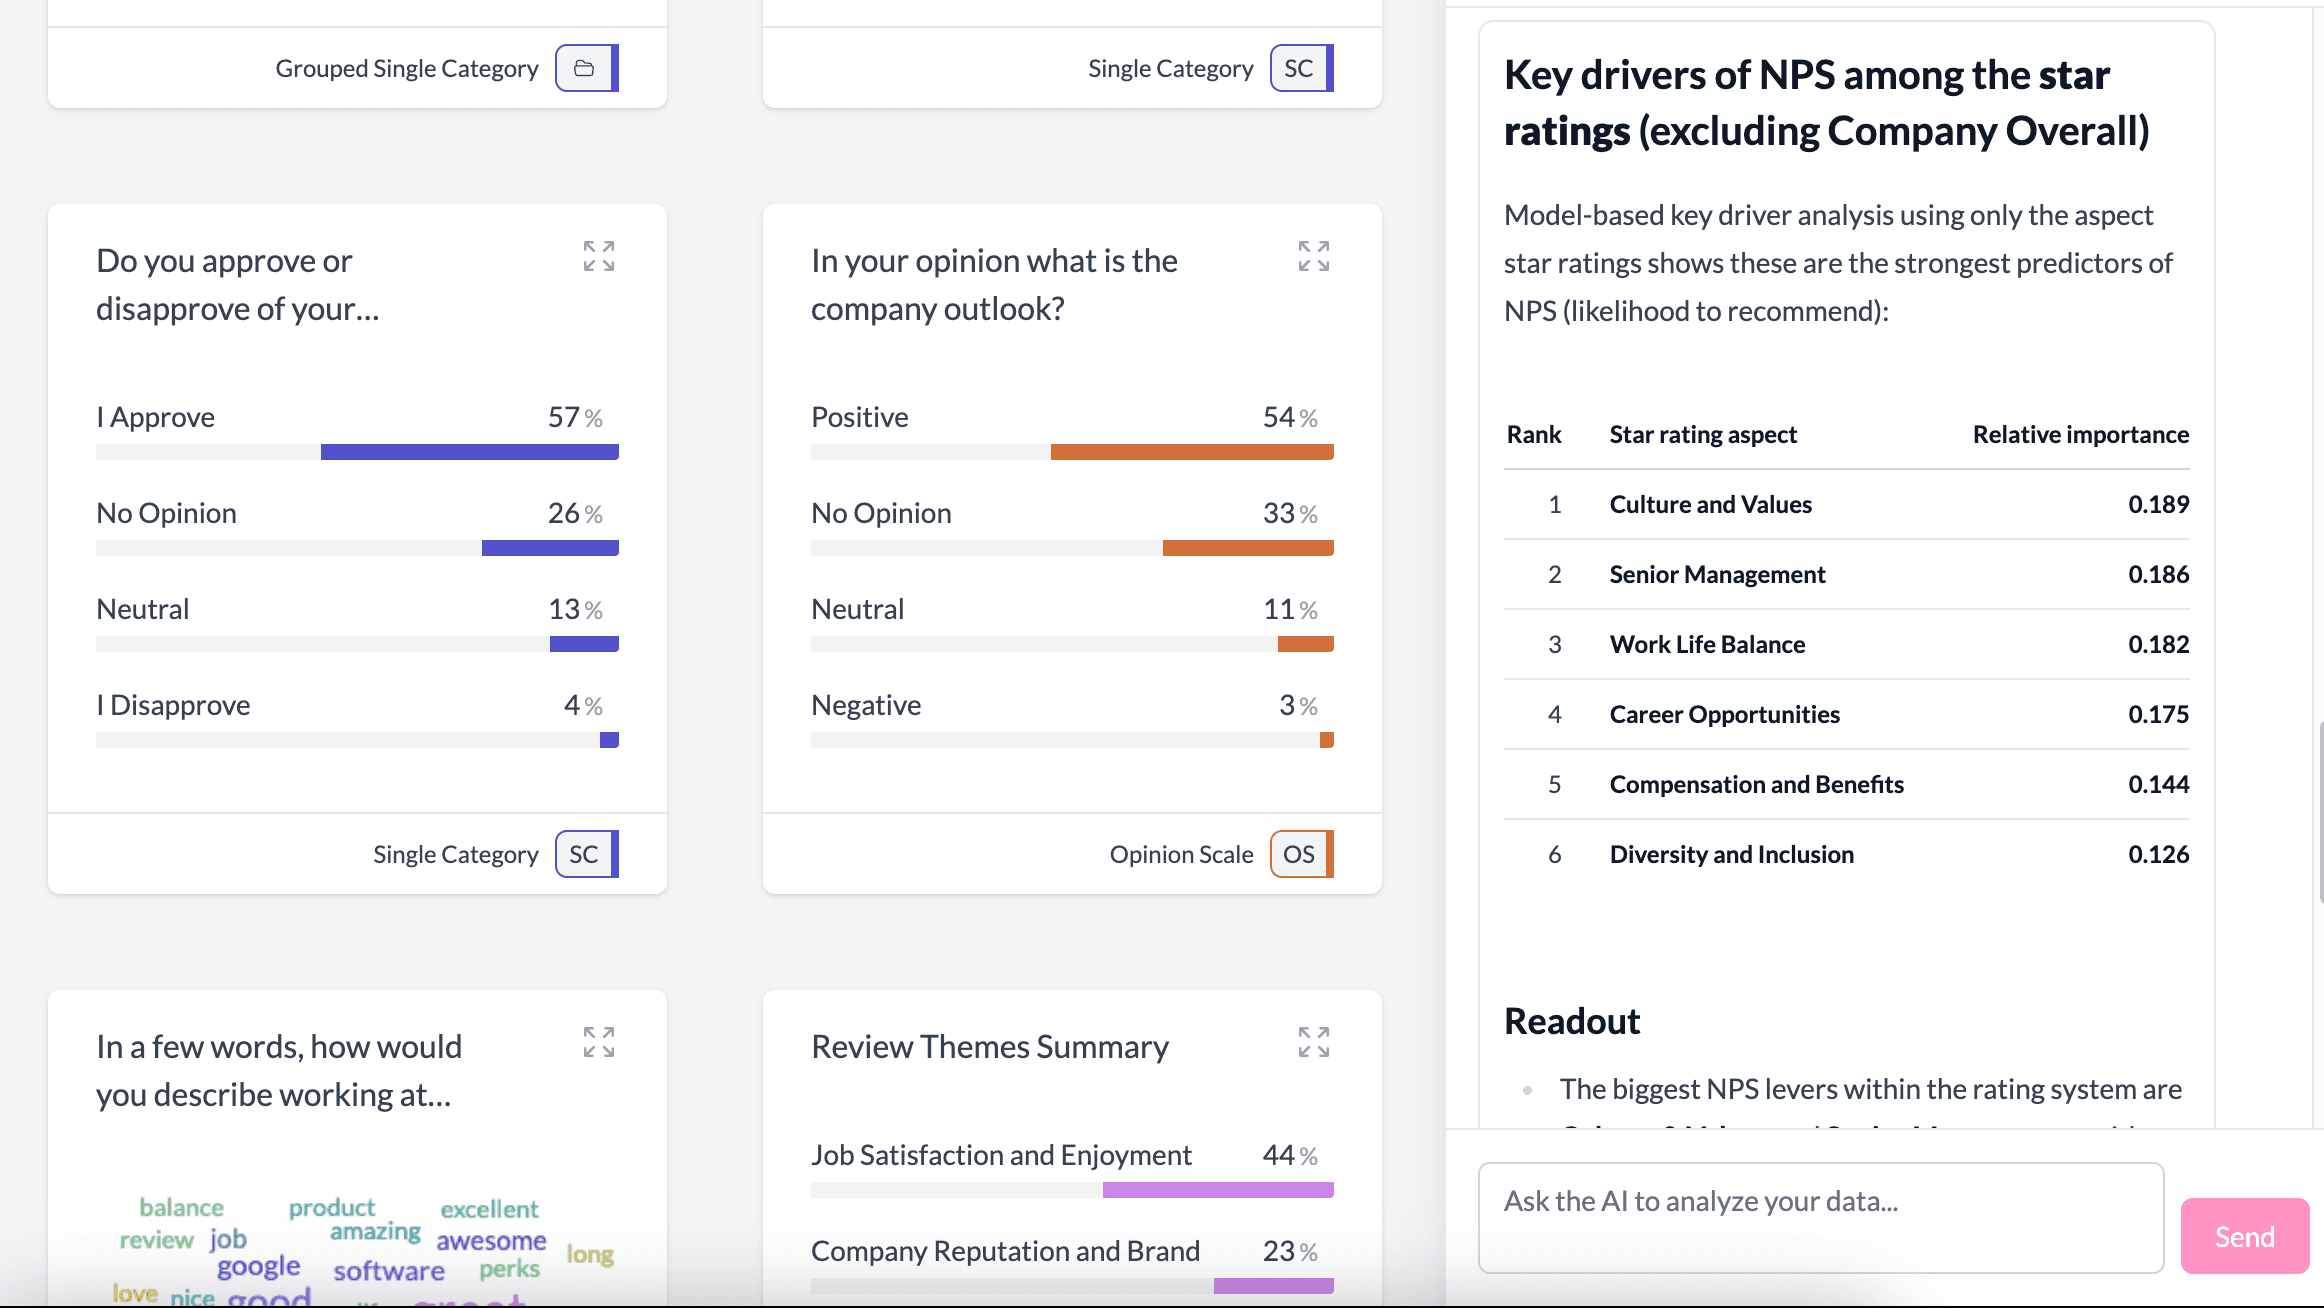Click the SC icon on the top Single Category card

(1300, 68)
